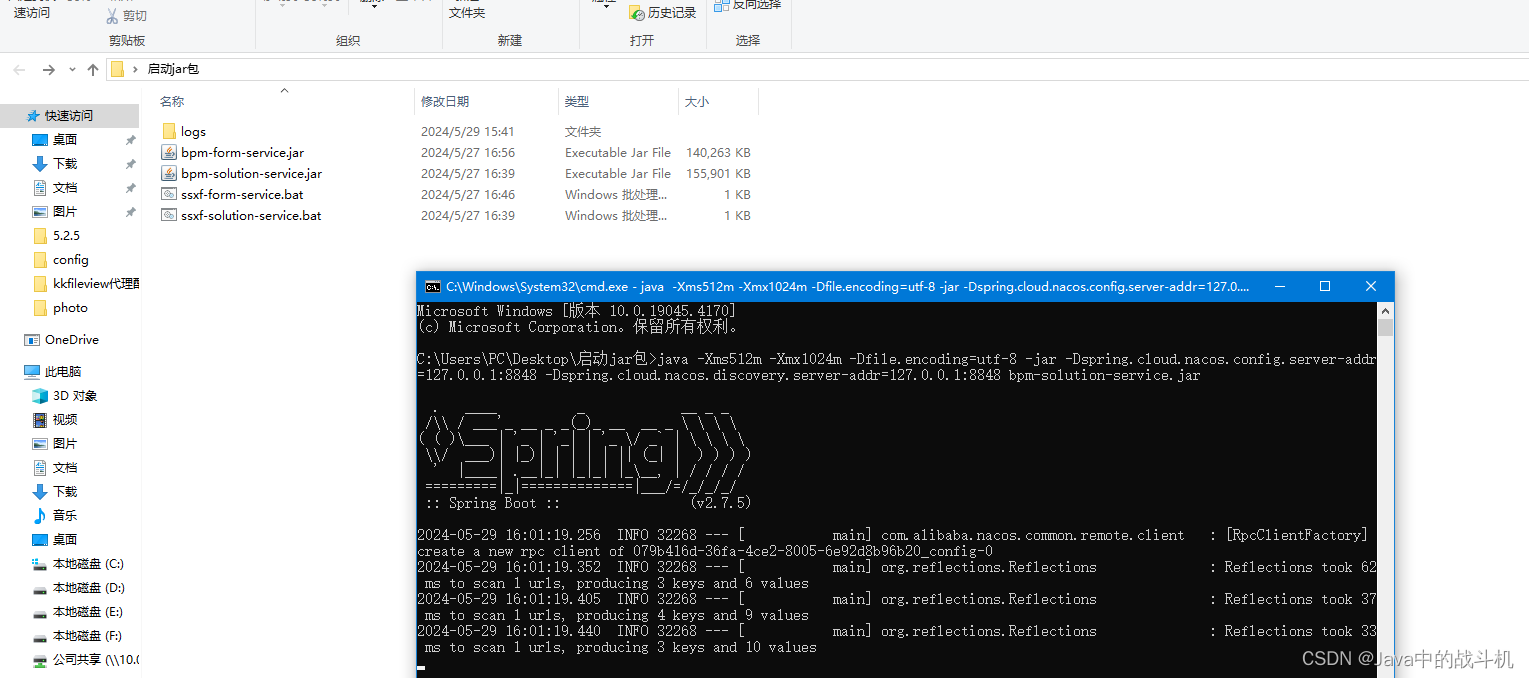
Task: Click the cmd window scrollbar up arrow
Action: [x=1385, y=310]
